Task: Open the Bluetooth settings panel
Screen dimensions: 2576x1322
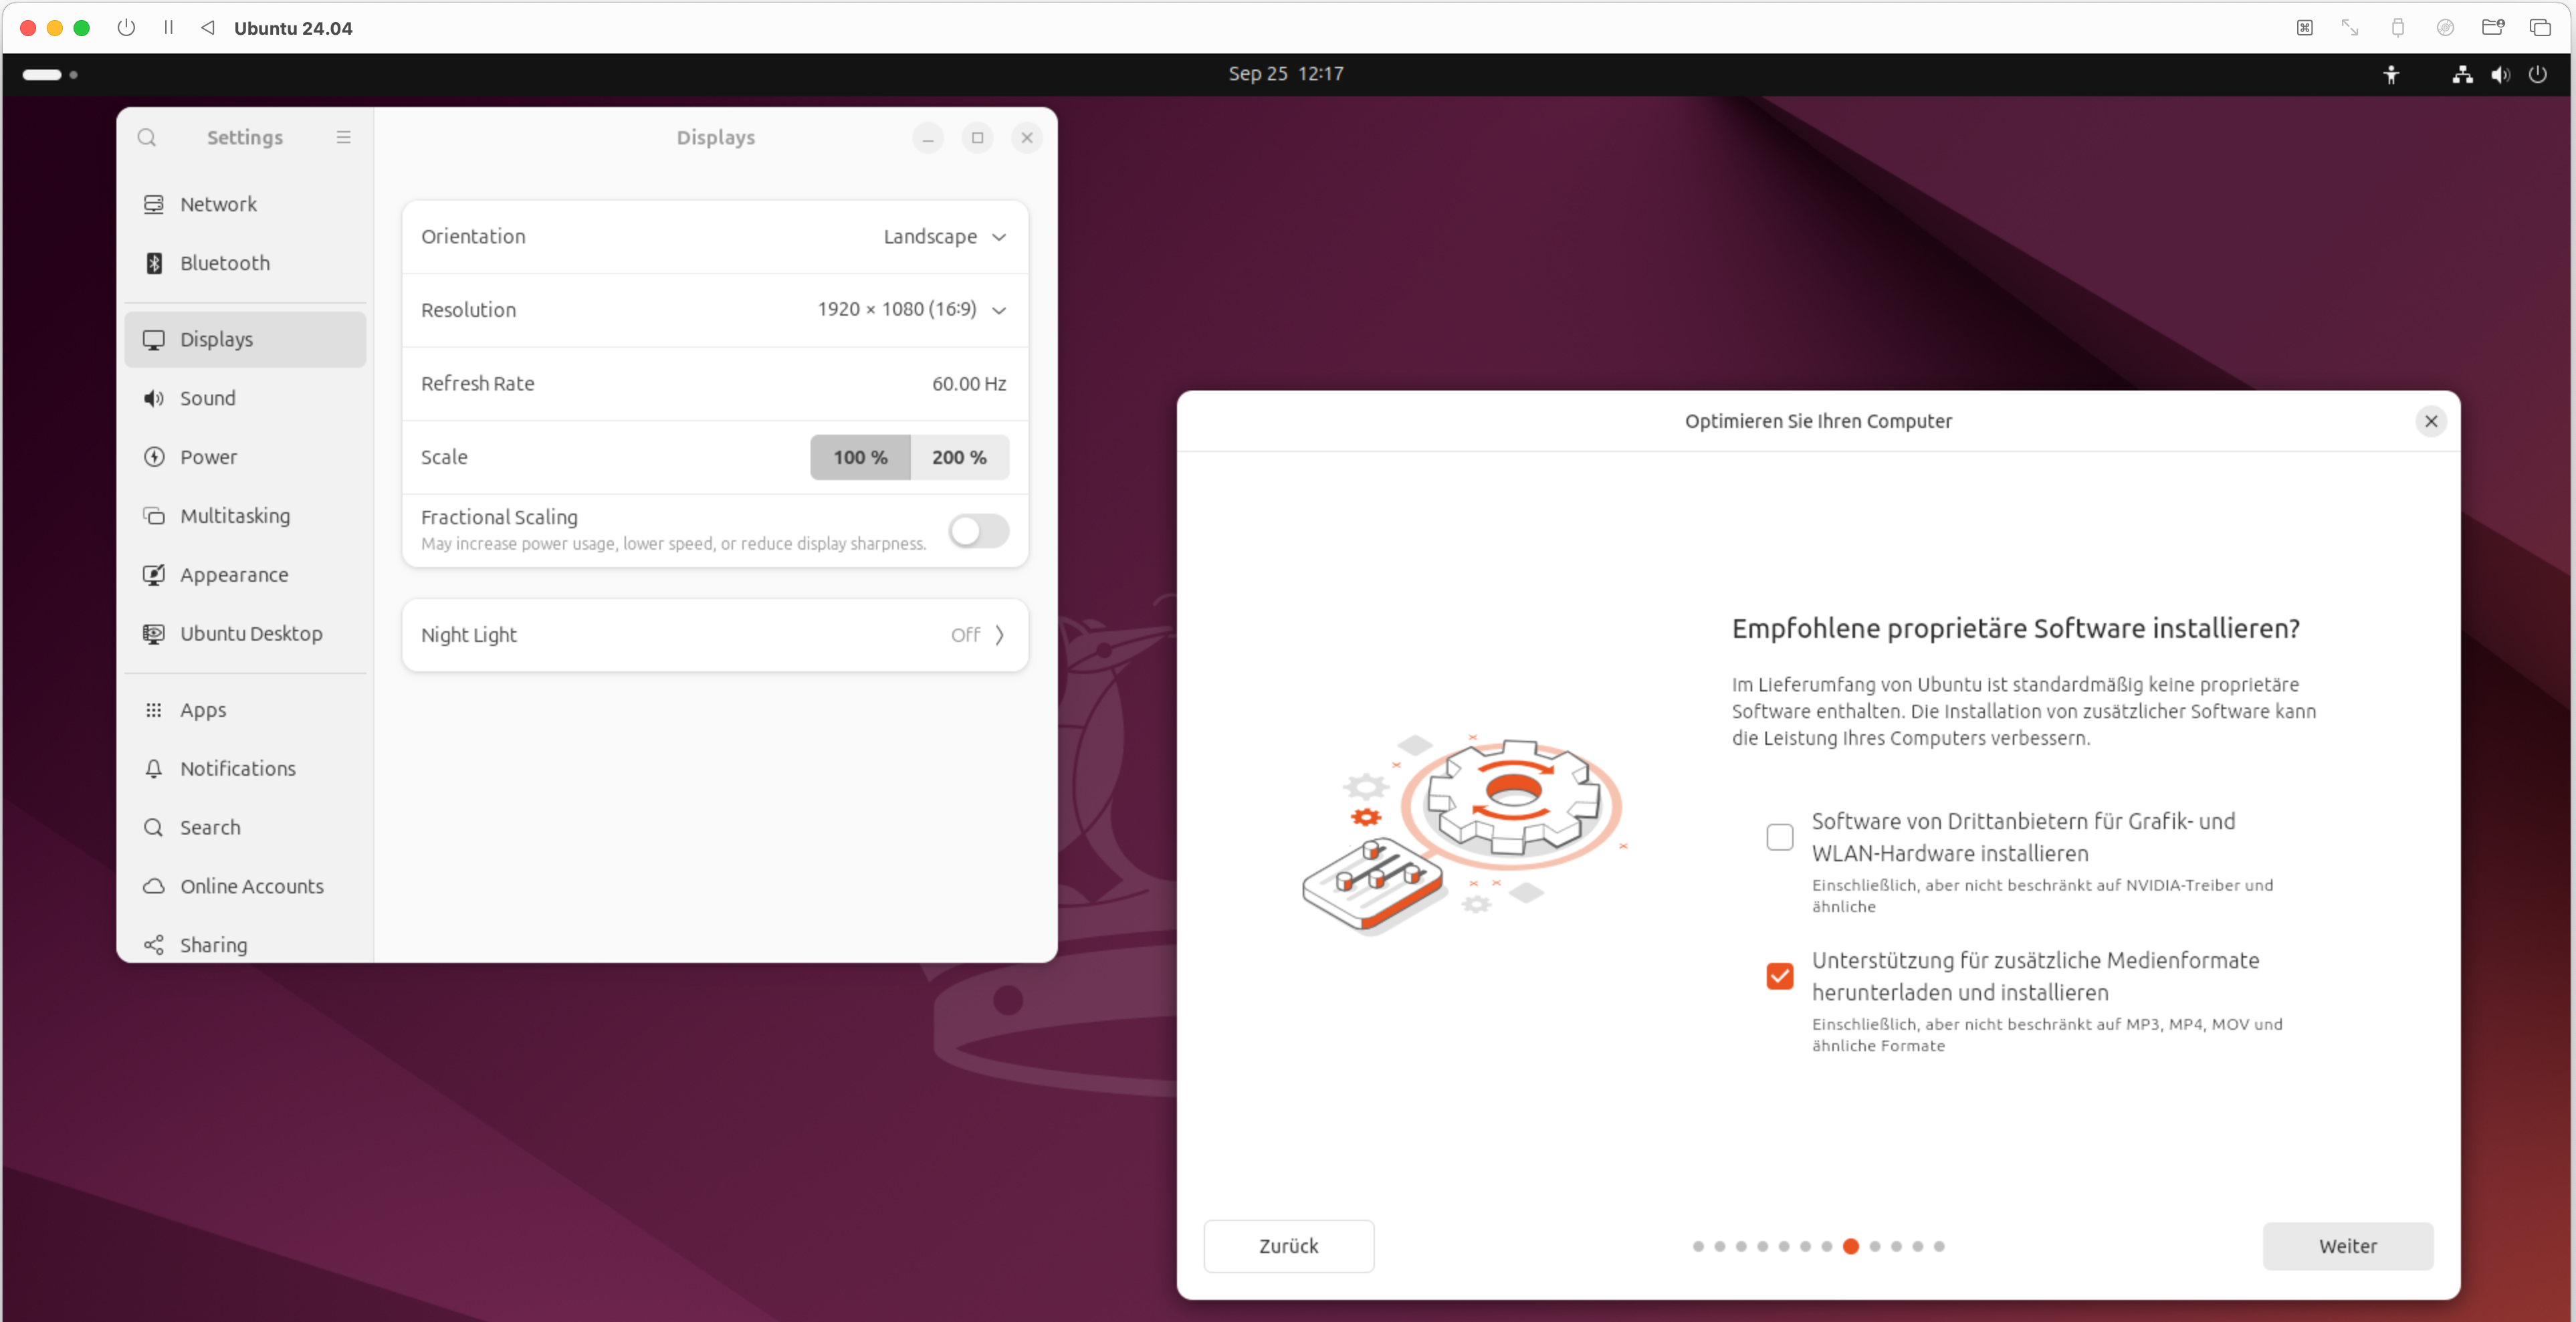Action: (x=245, y=263)
